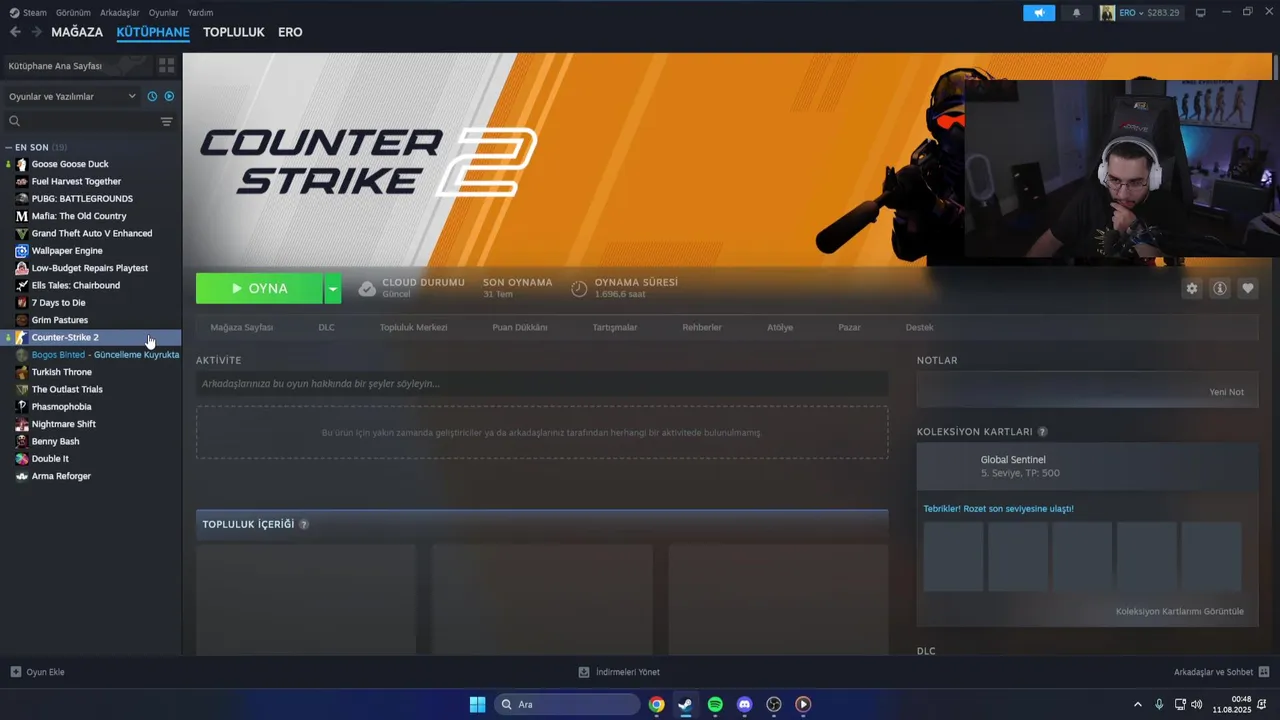The width and height of the screenshot is (1280, 720).
Task: Open help icon next to Topluluk İçeriği
Action: (x=304, y=524)
